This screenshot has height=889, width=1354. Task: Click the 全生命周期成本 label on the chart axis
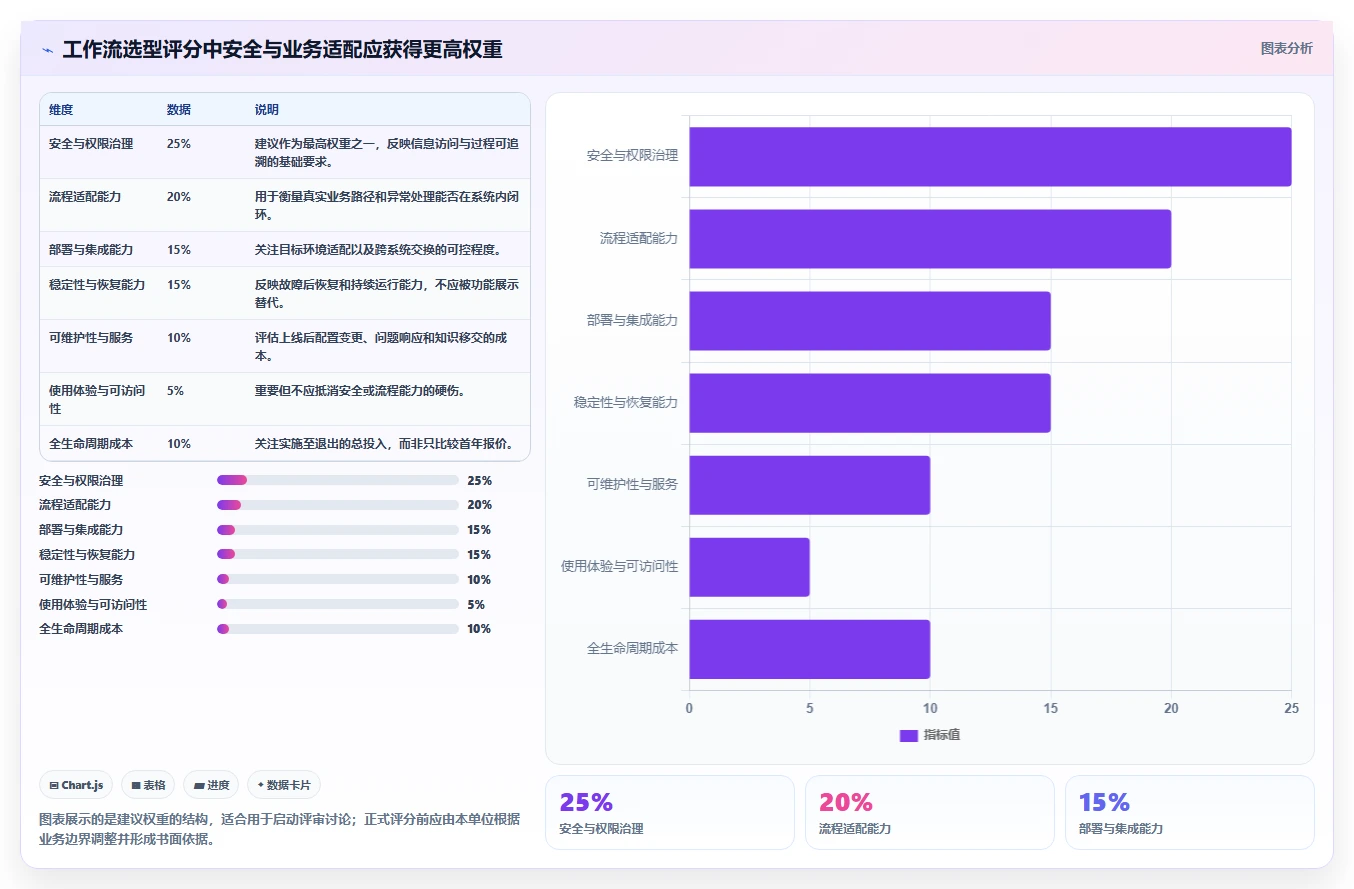[632, 648]
